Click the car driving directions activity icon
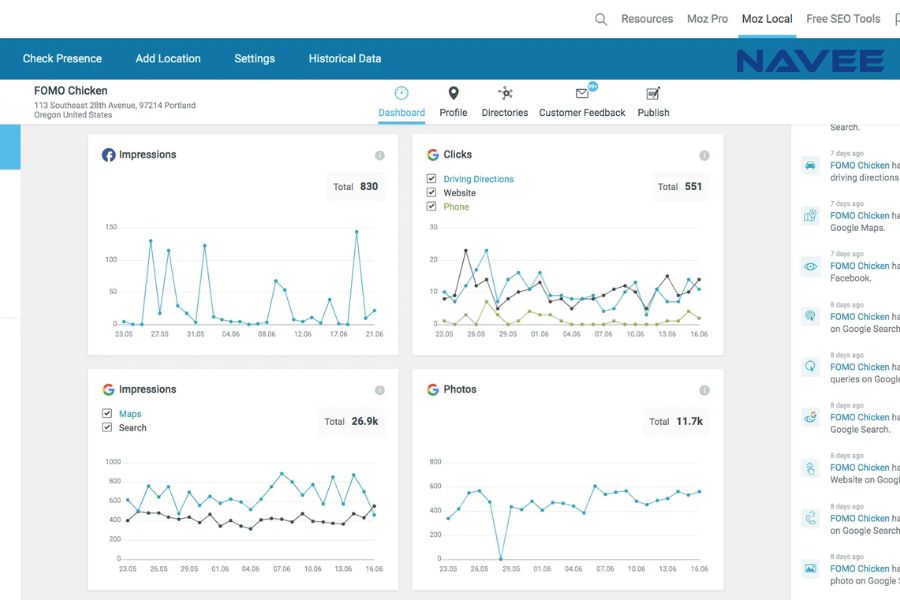This screenshot has width=900, height=600. [810, 166]
